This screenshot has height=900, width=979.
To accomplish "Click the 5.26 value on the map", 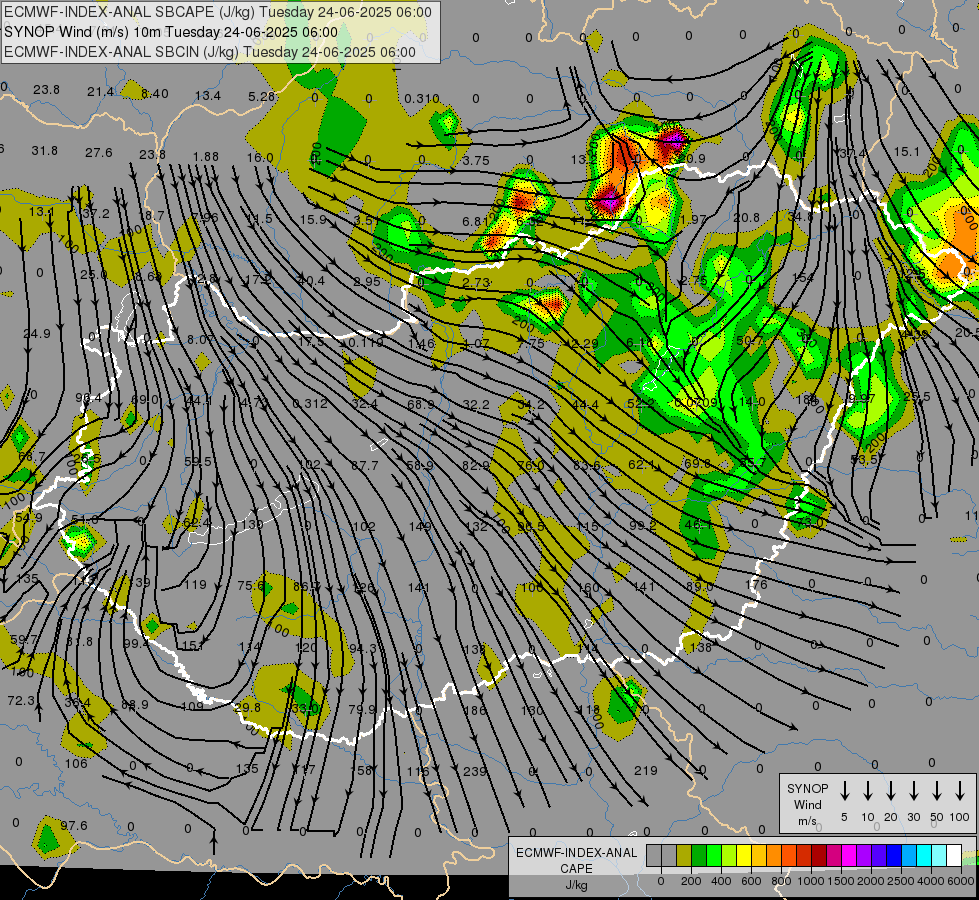I will (x=262, y=96).
